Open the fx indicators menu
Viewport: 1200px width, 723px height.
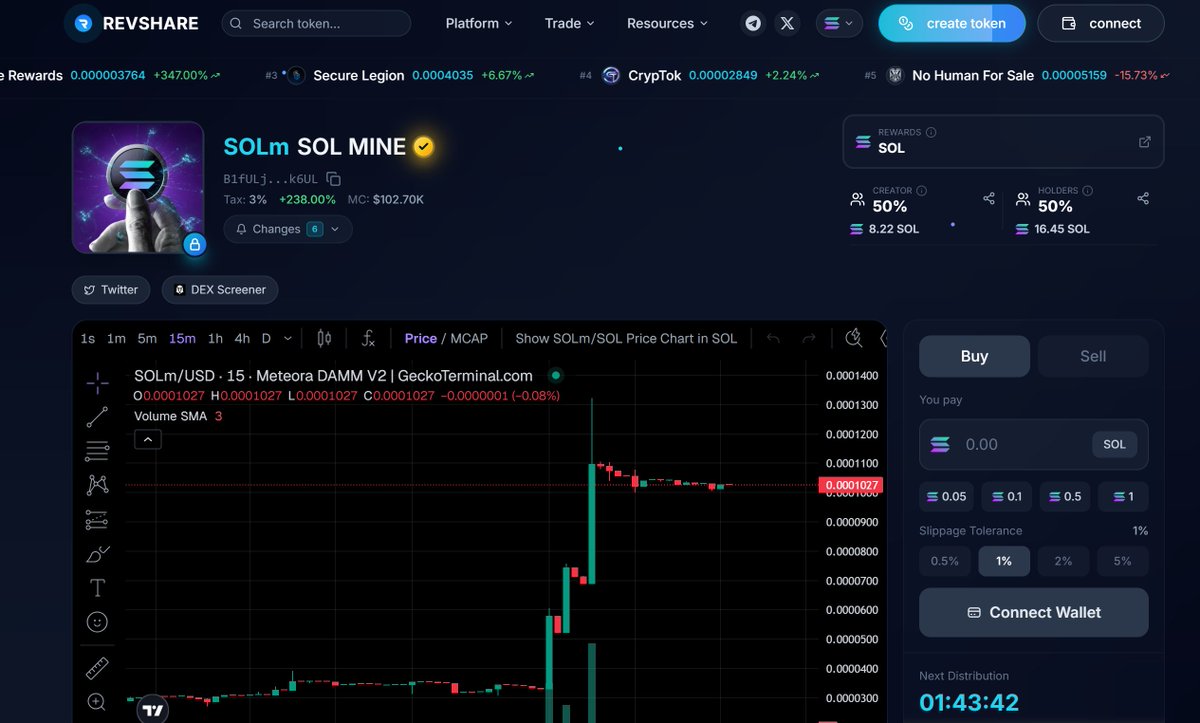pyautogui.click(x=368, y=338)
